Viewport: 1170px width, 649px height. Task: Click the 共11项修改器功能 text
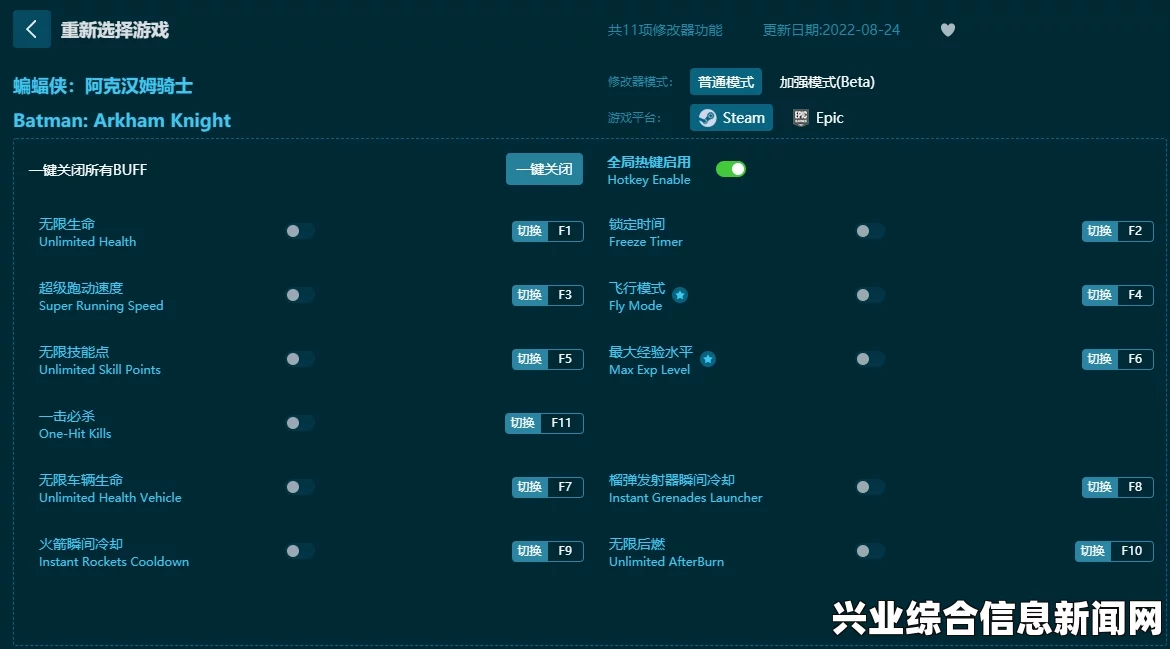pyautogui.click(x=665, y=30)
